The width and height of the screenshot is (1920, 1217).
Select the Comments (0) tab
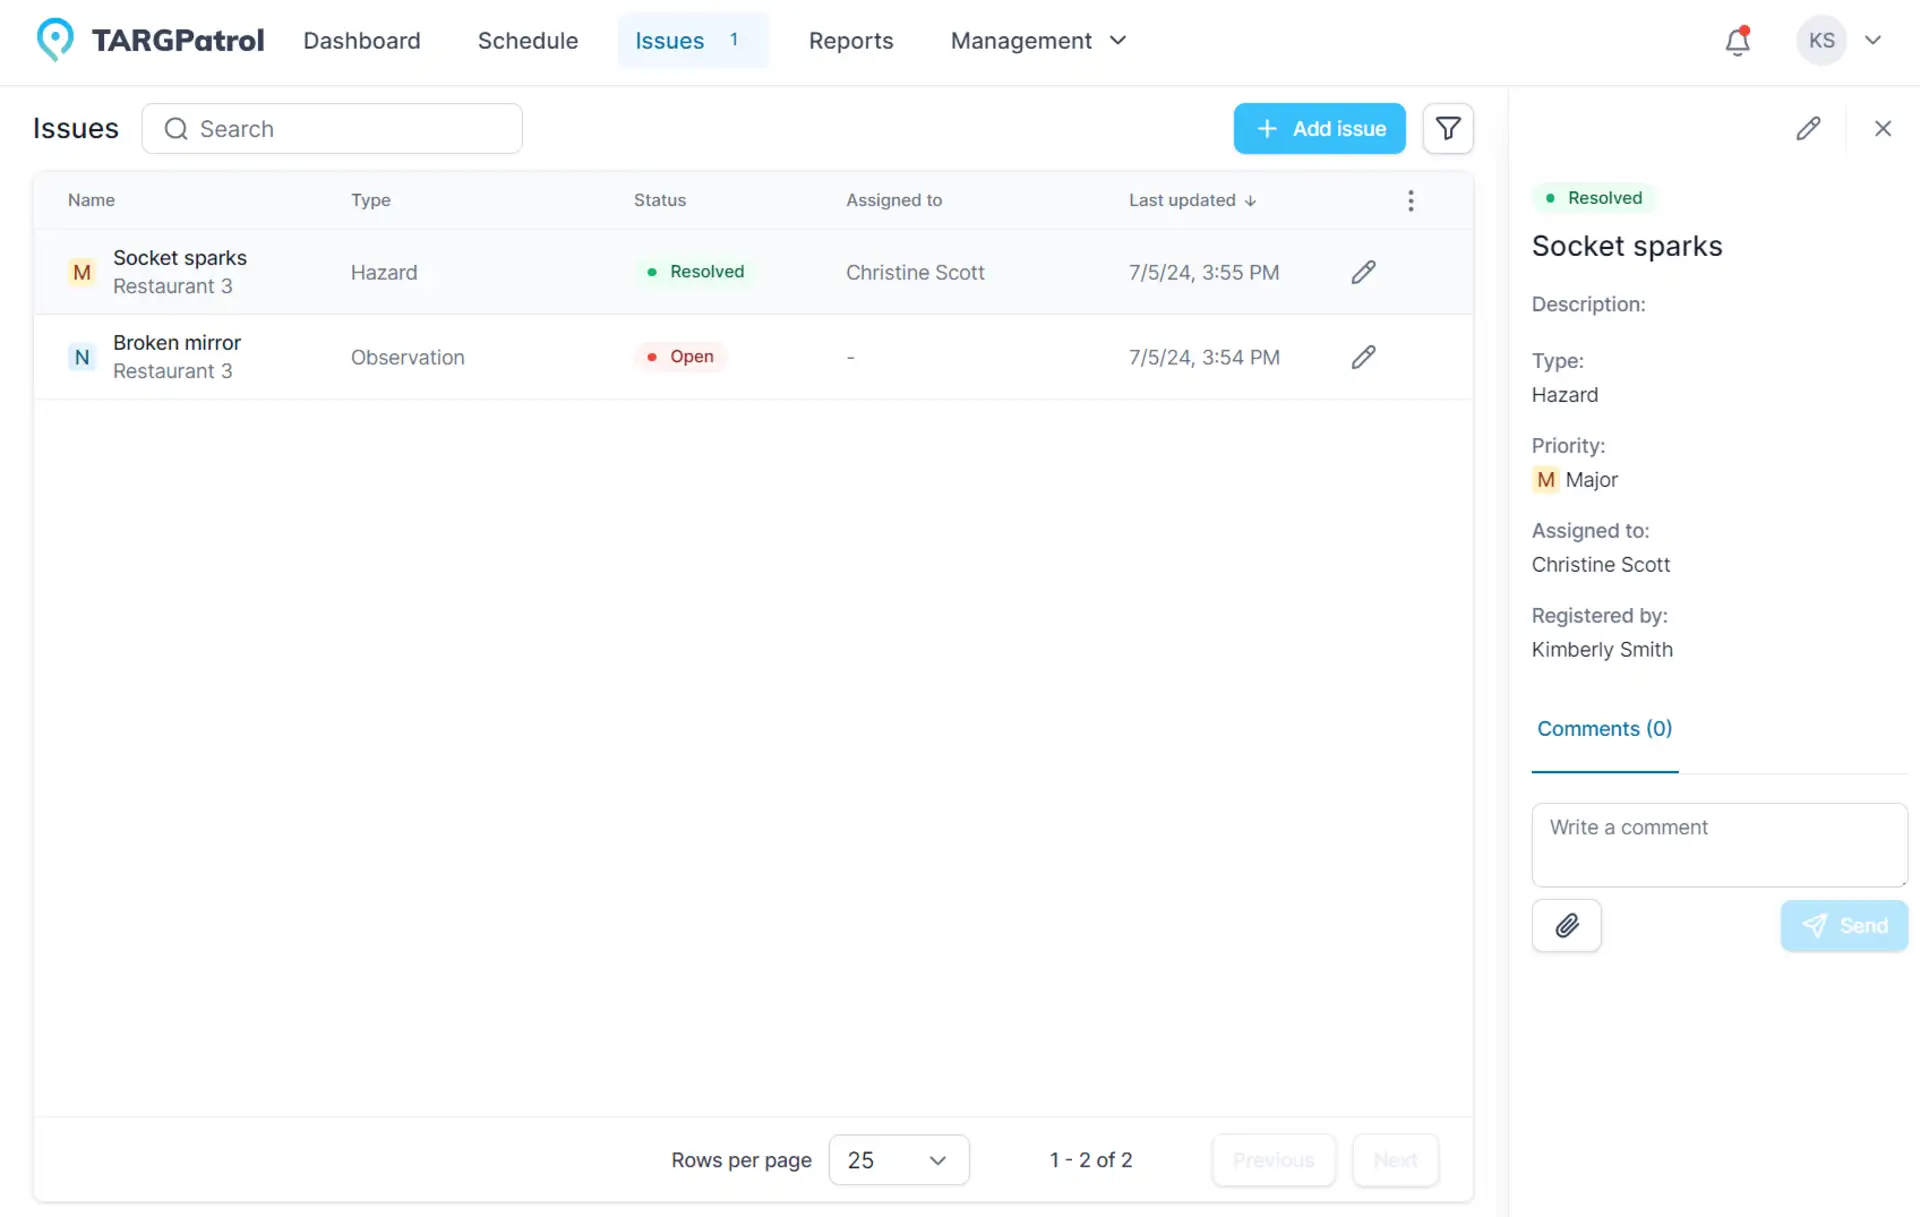1603,728
